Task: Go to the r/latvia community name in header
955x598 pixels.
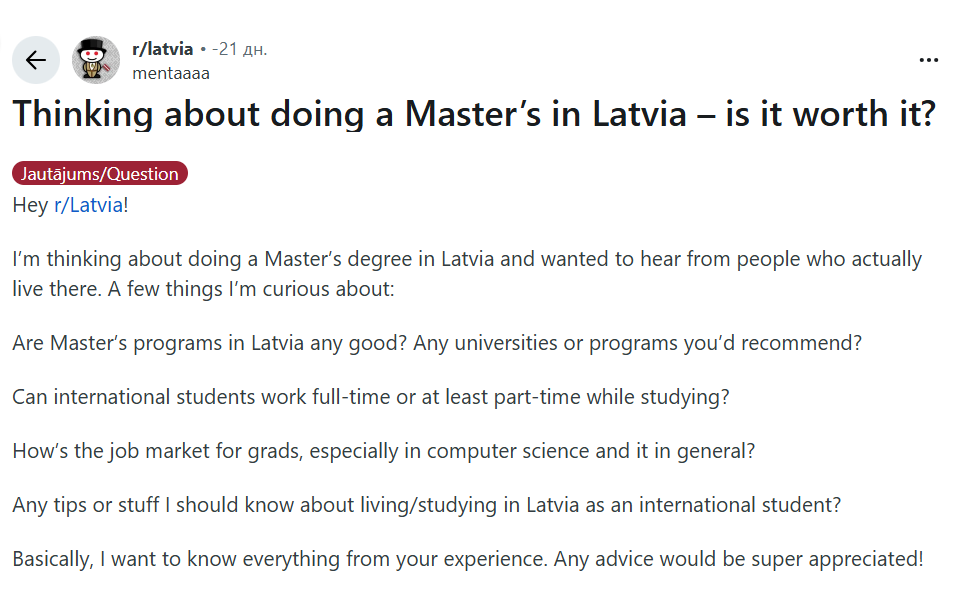Action: click(162, 49)
